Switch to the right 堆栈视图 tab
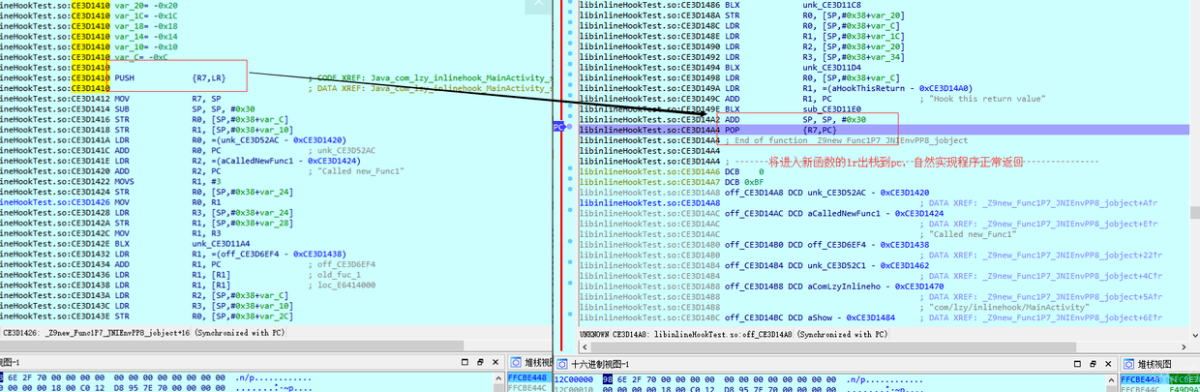This screenshot has height=392, width=1200. click(x=1155, y=363)
